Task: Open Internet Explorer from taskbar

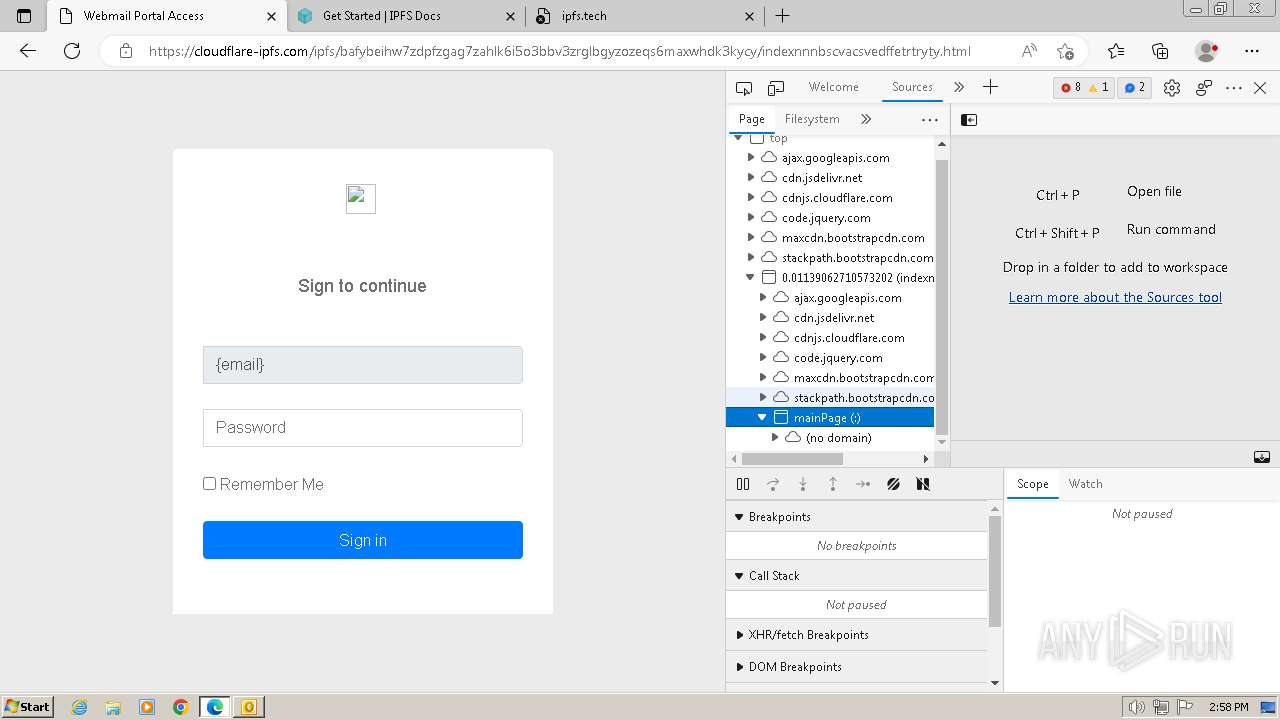Action: (x=80, y=707)
